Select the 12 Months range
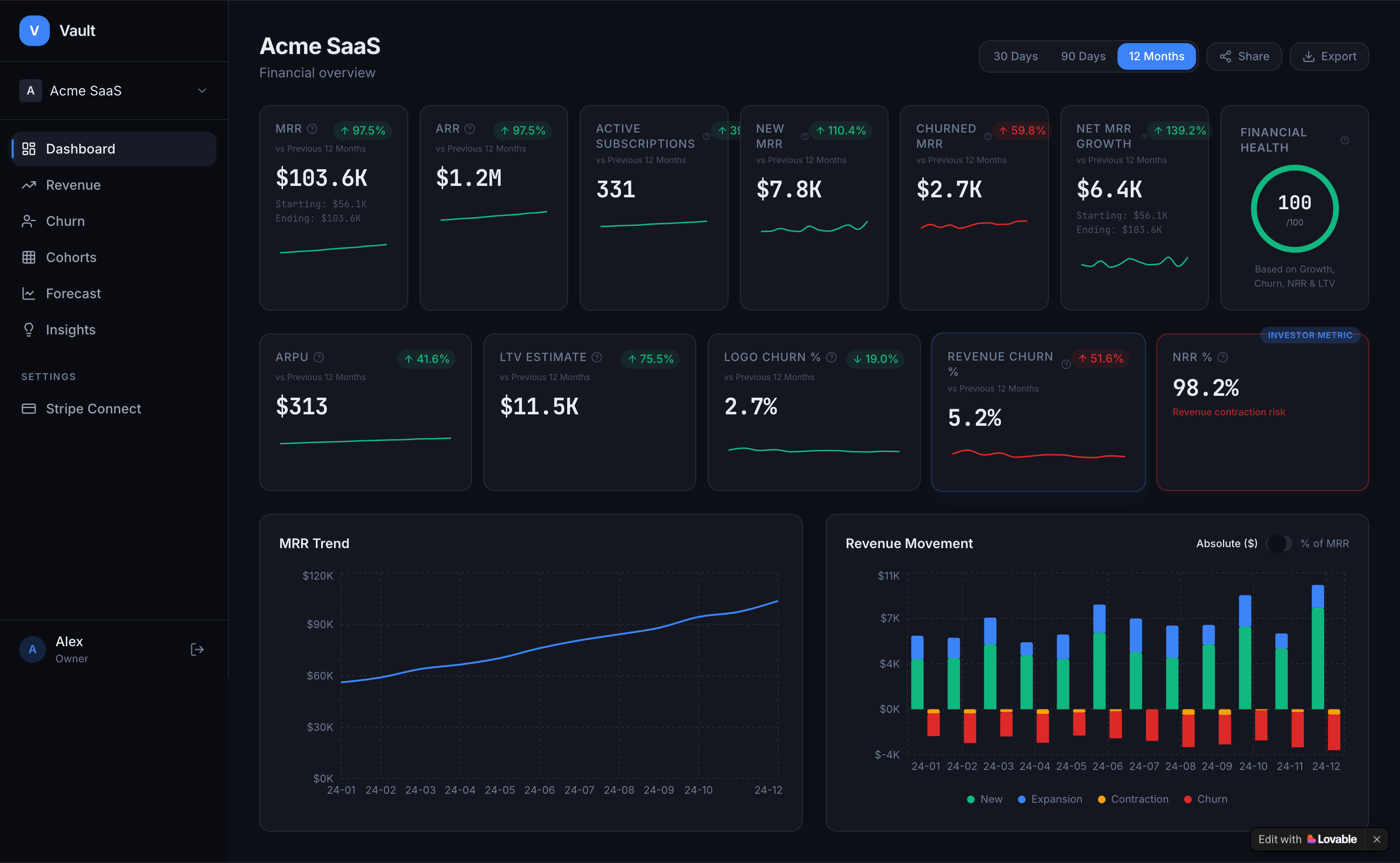This screenshot has width=1400, height=863. click(x=1156, y=56)
